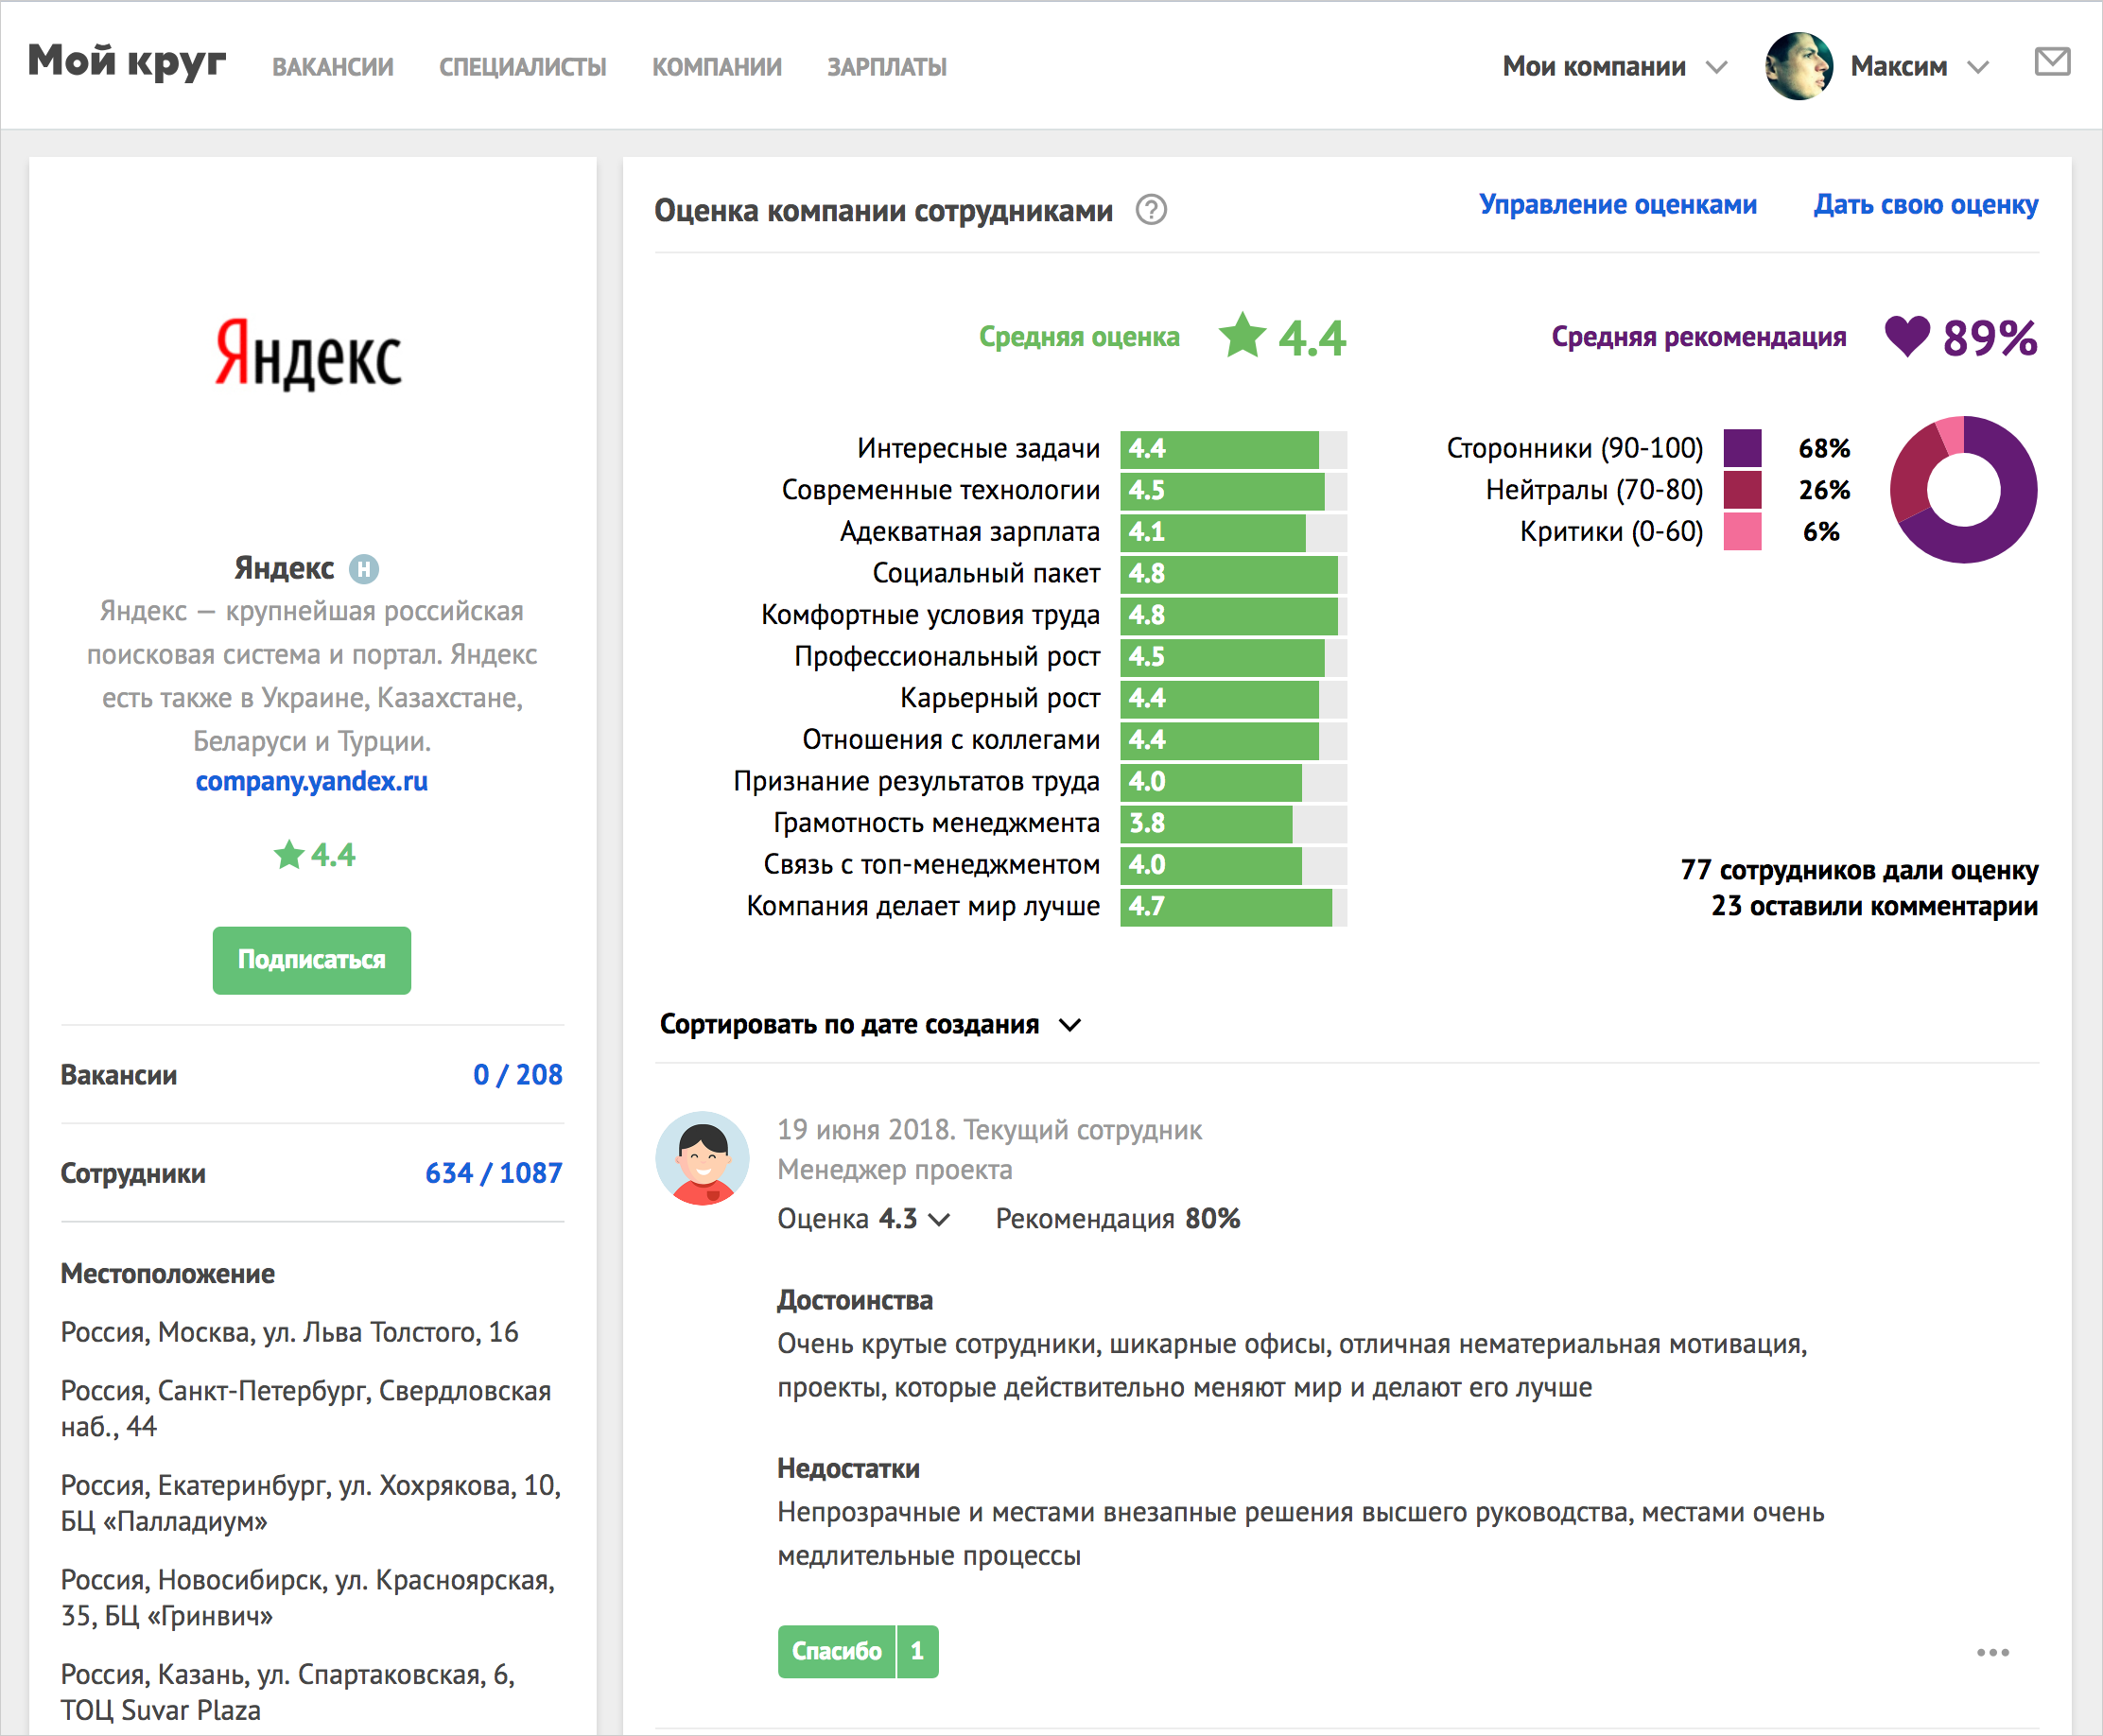
Task: Click the Признание результатов труда 4.0 bar
Action: tap(1233, 782)
